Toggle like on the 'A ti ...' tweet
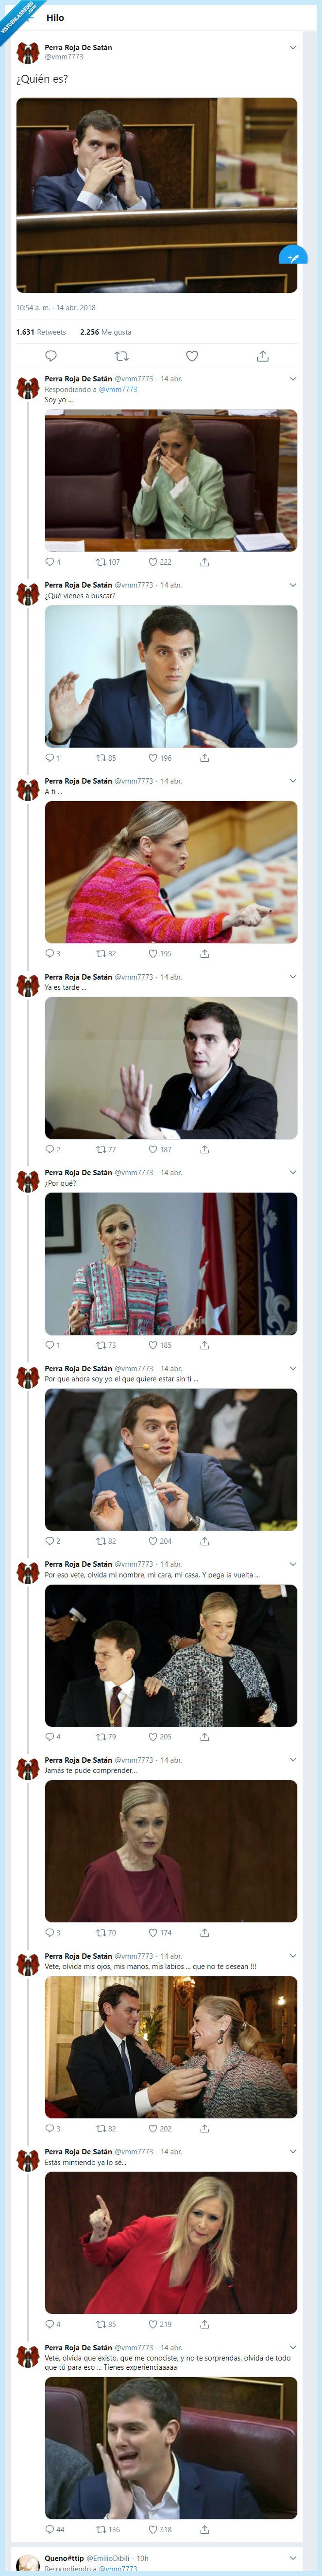The image size is (322, 2576). click(x=150, y=951)
